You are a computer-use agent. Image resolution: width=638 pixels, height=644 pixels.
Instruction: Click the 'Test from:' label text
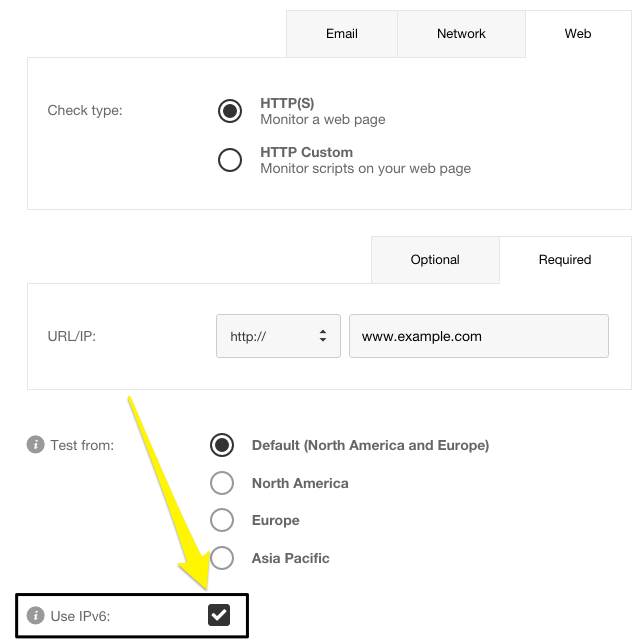[82, 445]
